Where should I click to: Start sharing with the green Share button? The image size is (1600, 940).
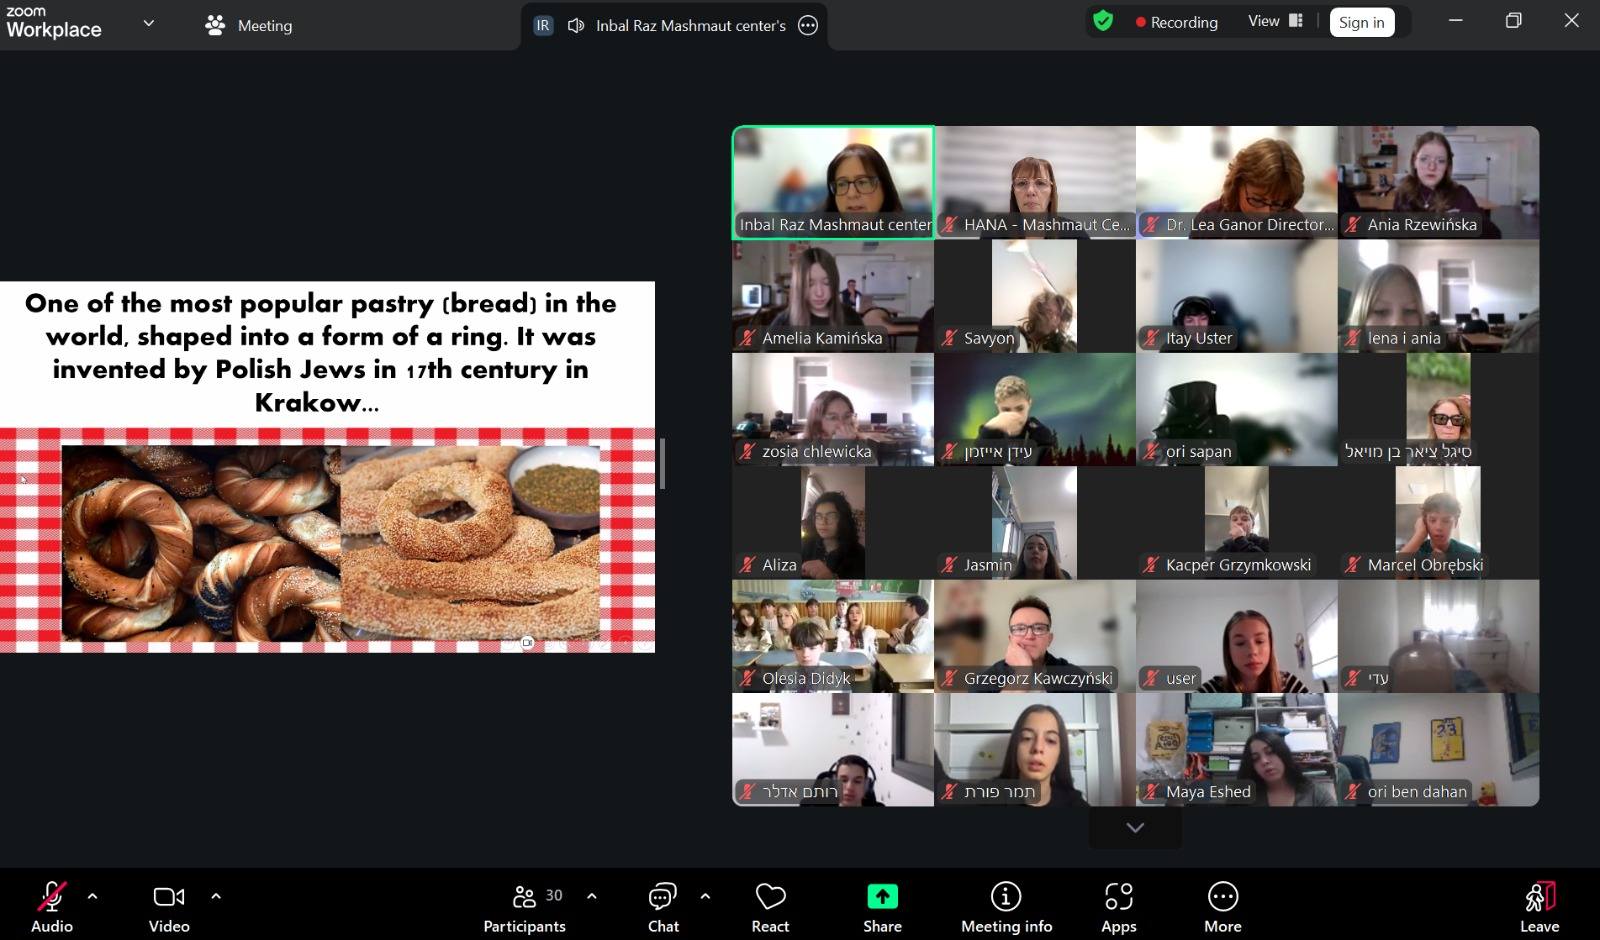coord(882,908)
